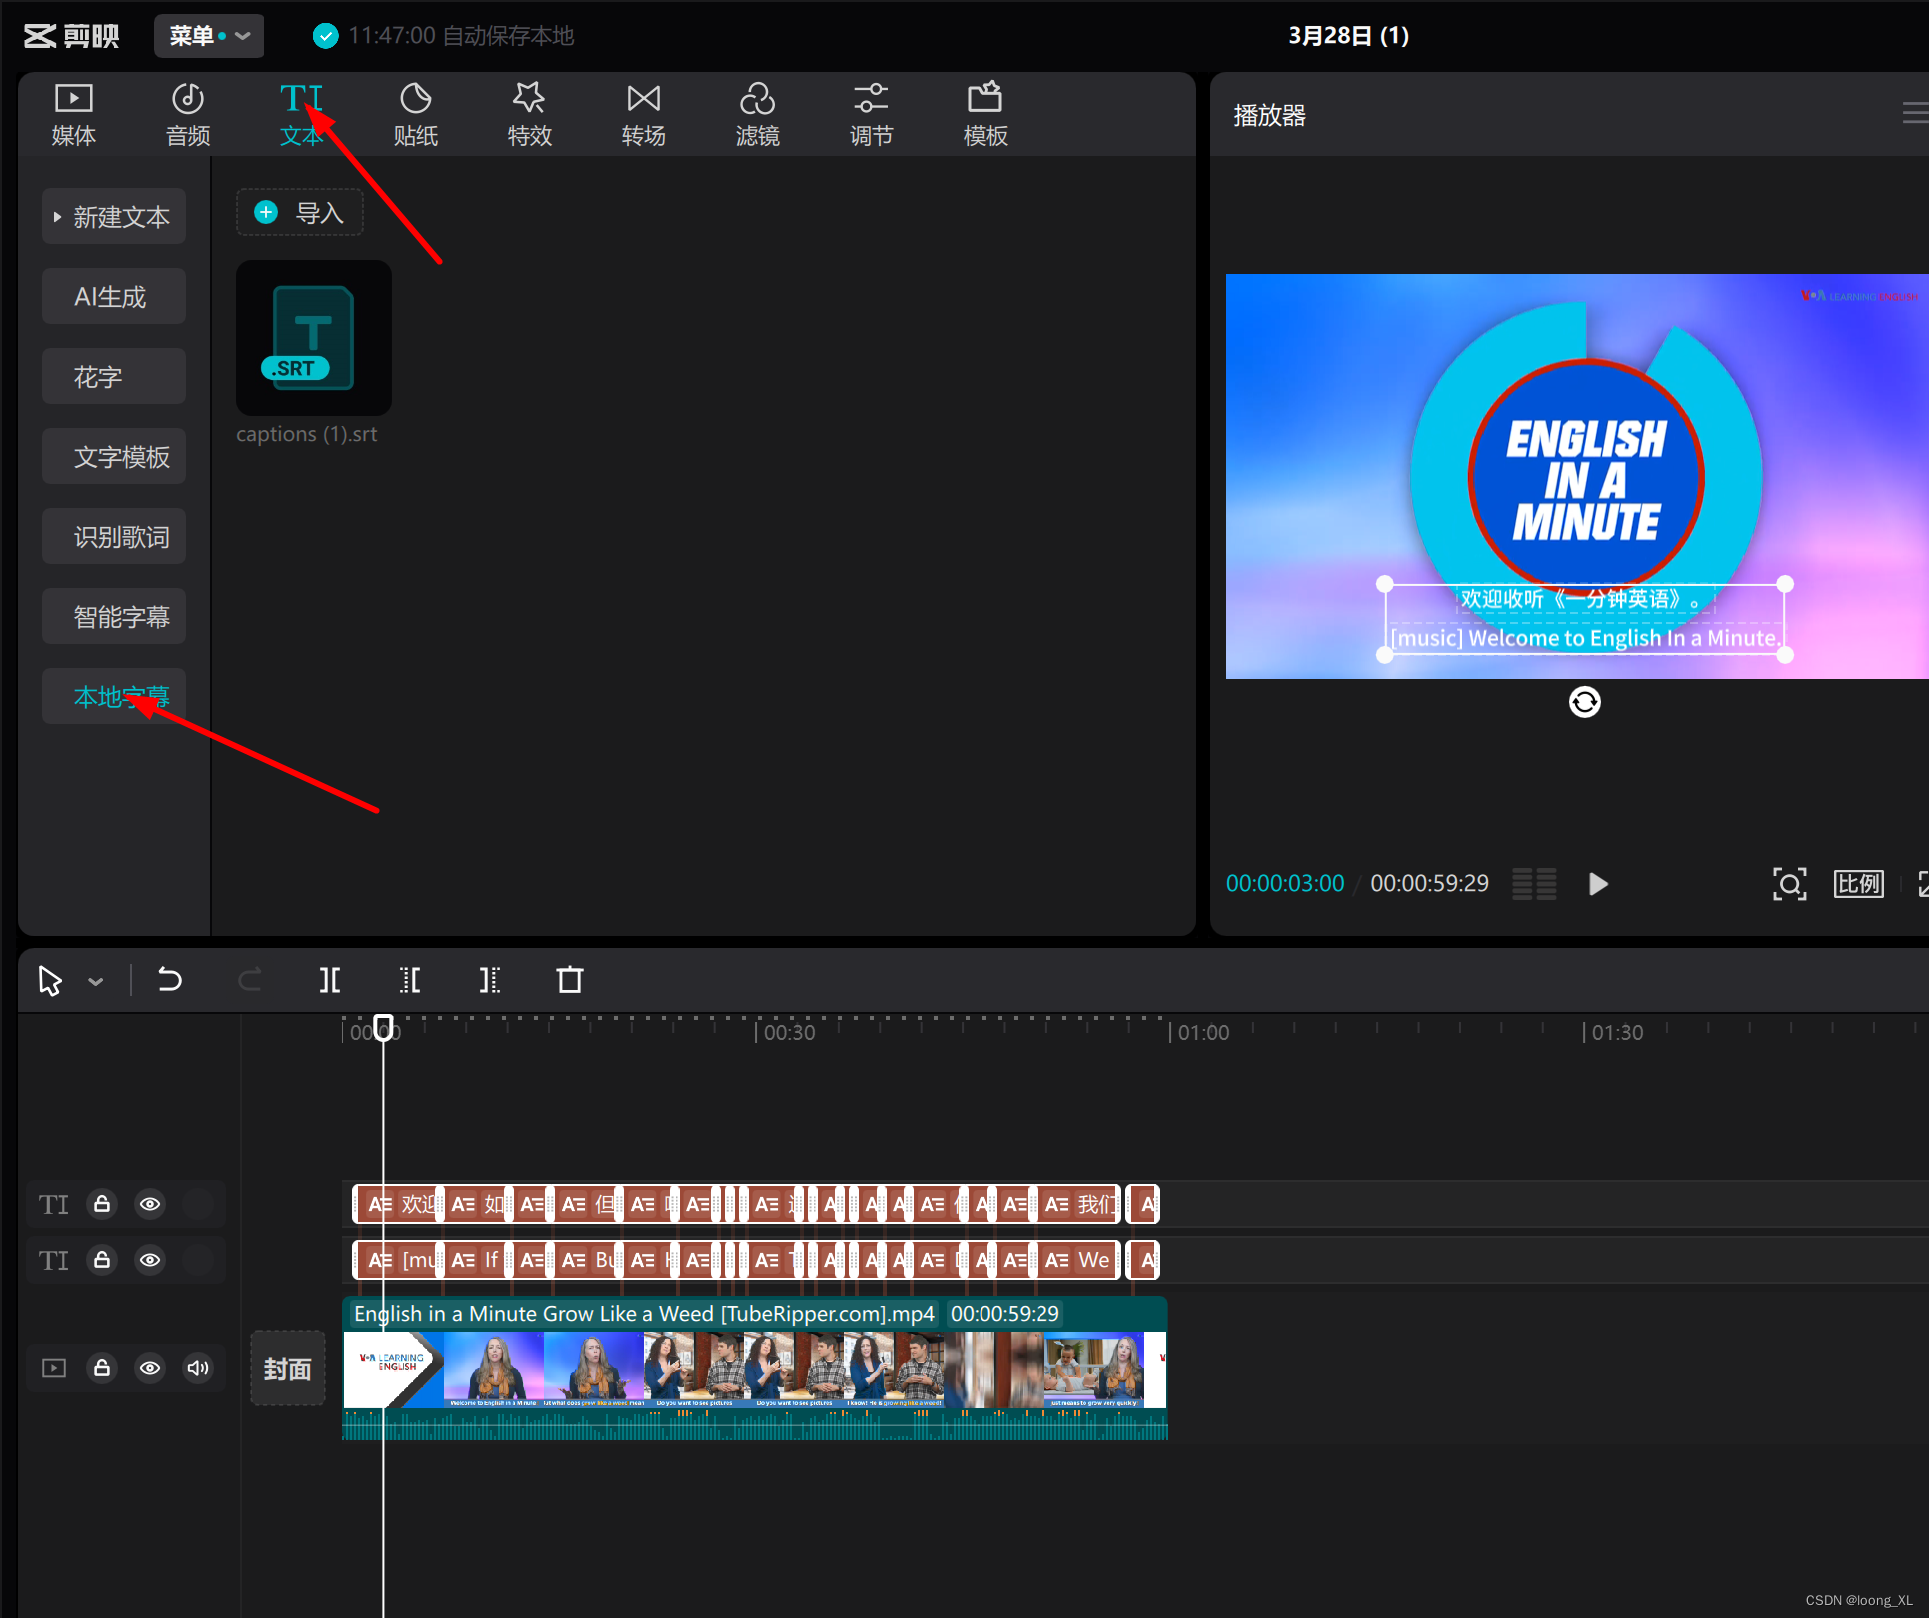Click the 封面 cover button
The height and width of the screenshot is (1618, 1929).
(x=288, y=1369)
